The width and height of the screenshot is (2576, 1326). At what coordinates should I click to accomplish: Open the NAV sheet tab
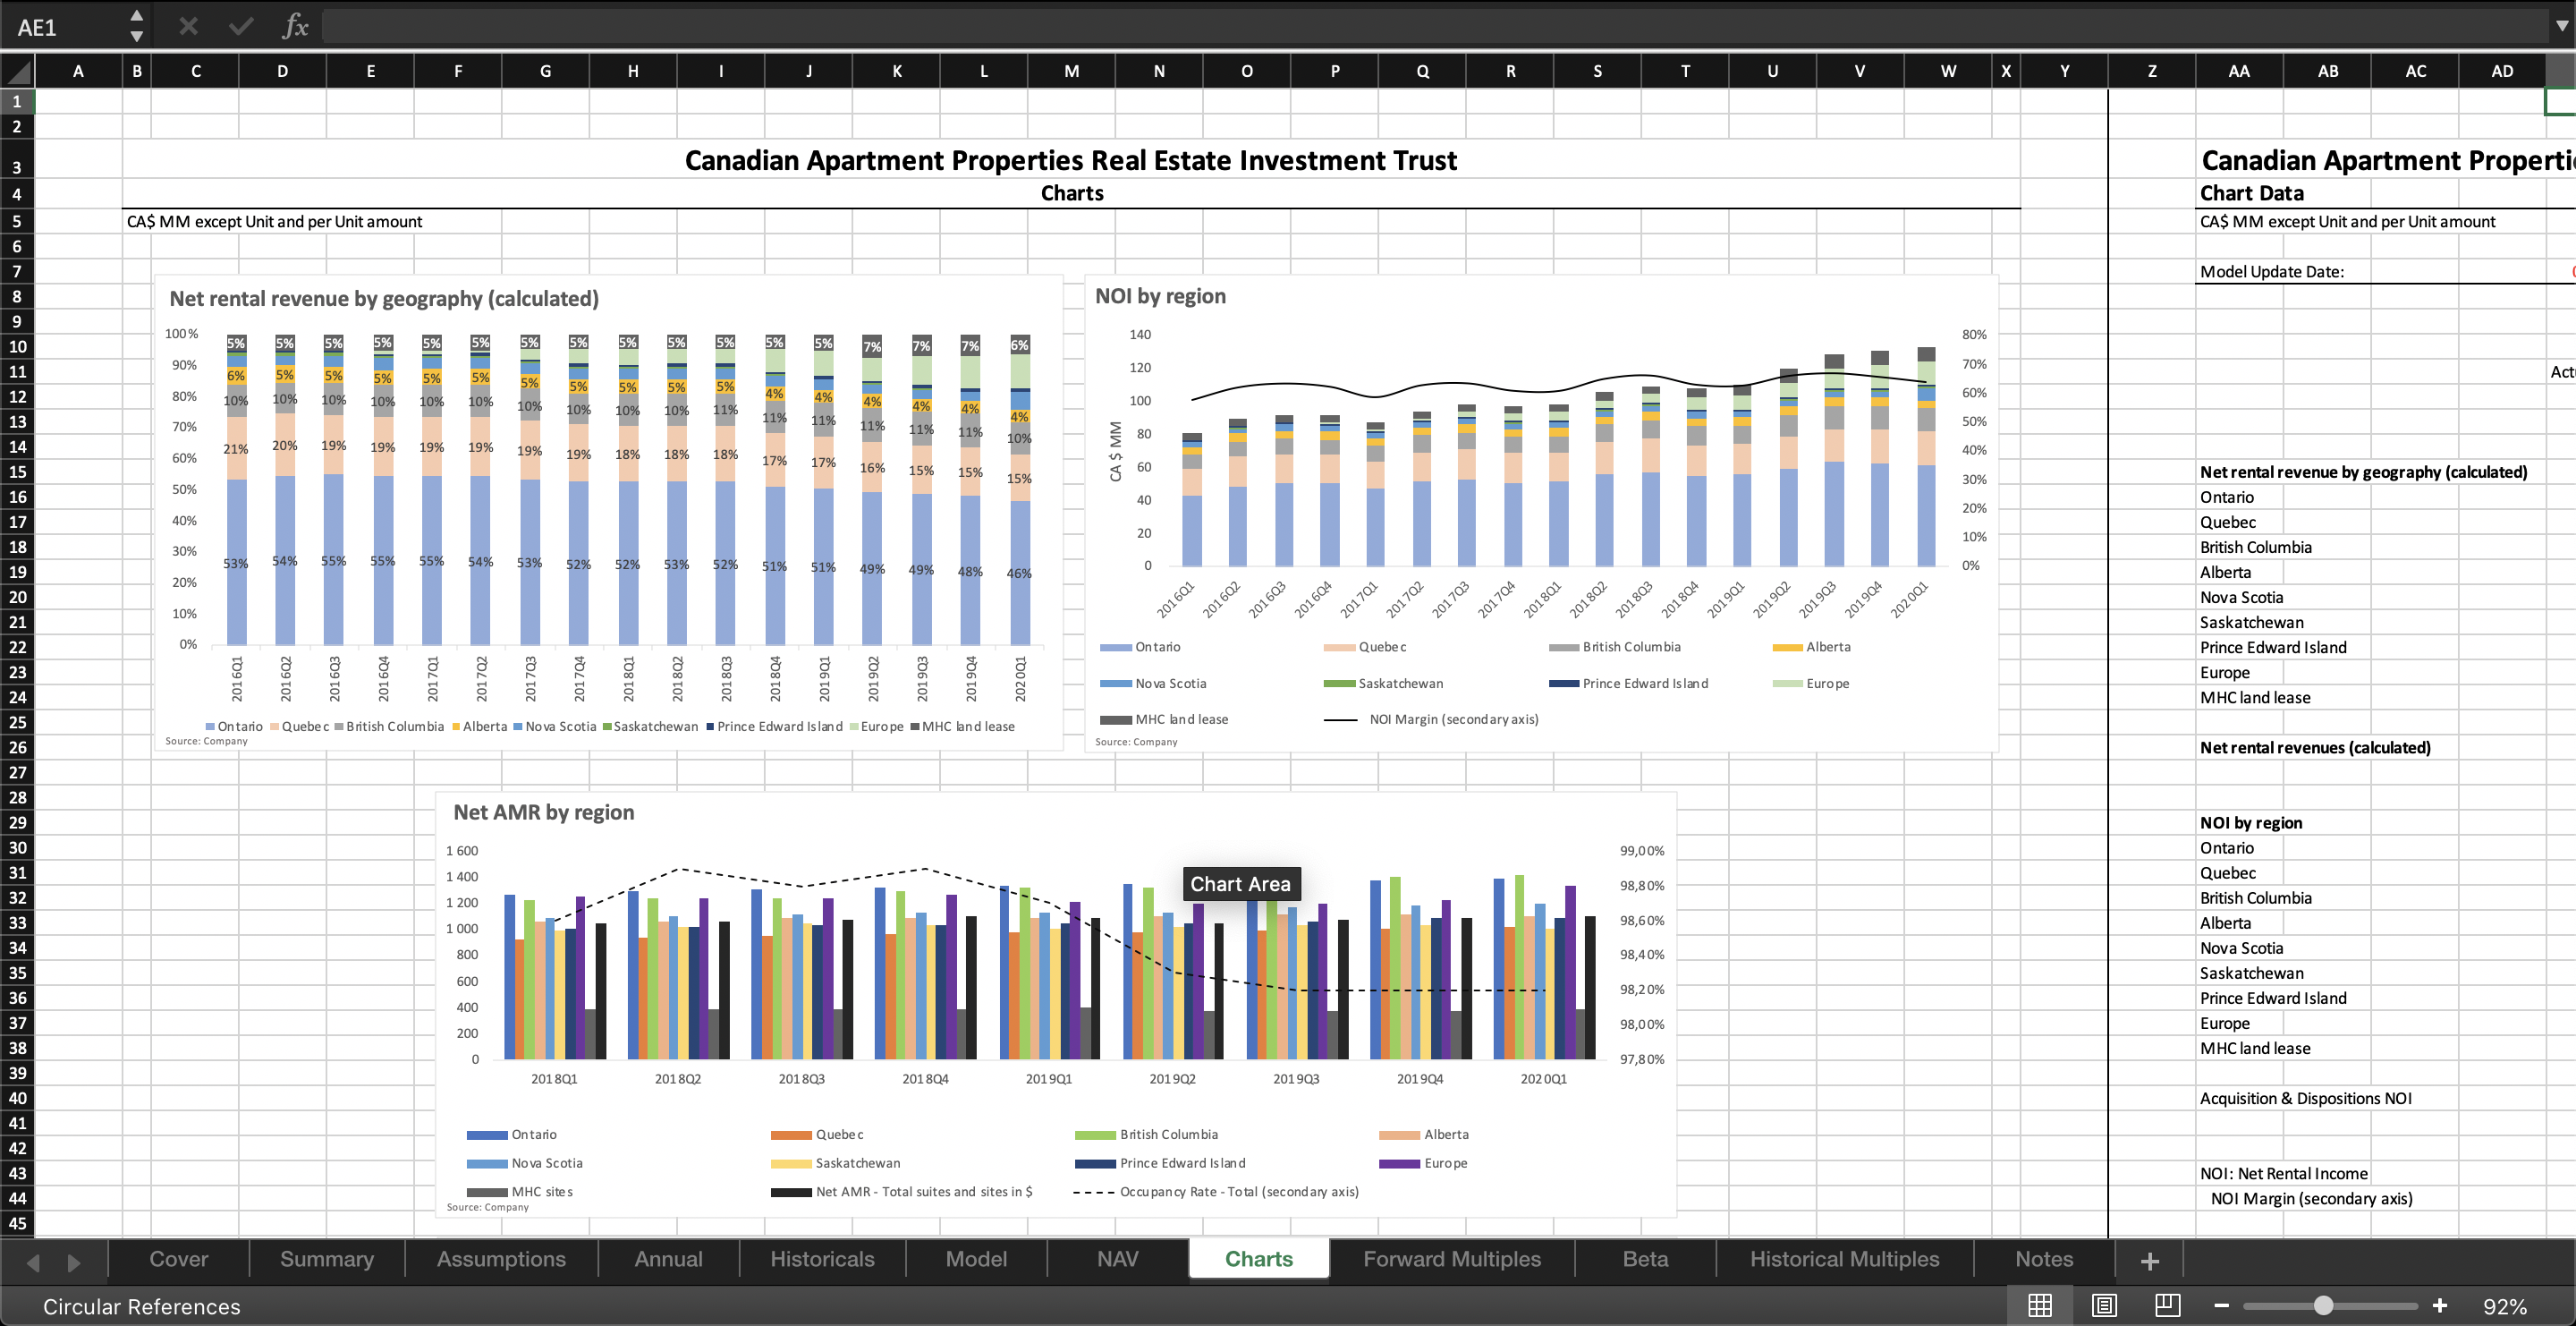pyautogui.click(x=1118, y=1259)
